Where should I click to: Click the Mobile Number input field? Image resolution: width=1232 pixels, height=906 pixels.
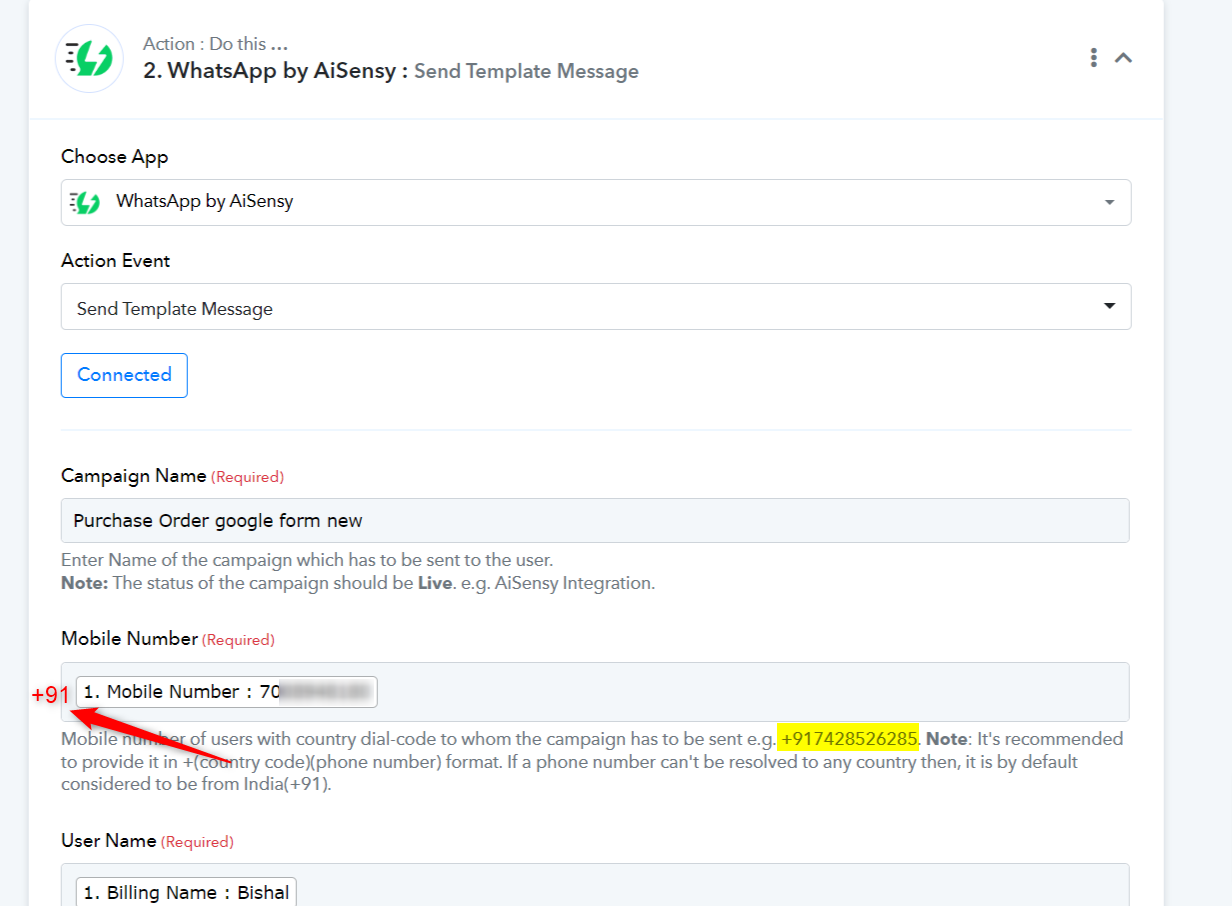[595, 692]
